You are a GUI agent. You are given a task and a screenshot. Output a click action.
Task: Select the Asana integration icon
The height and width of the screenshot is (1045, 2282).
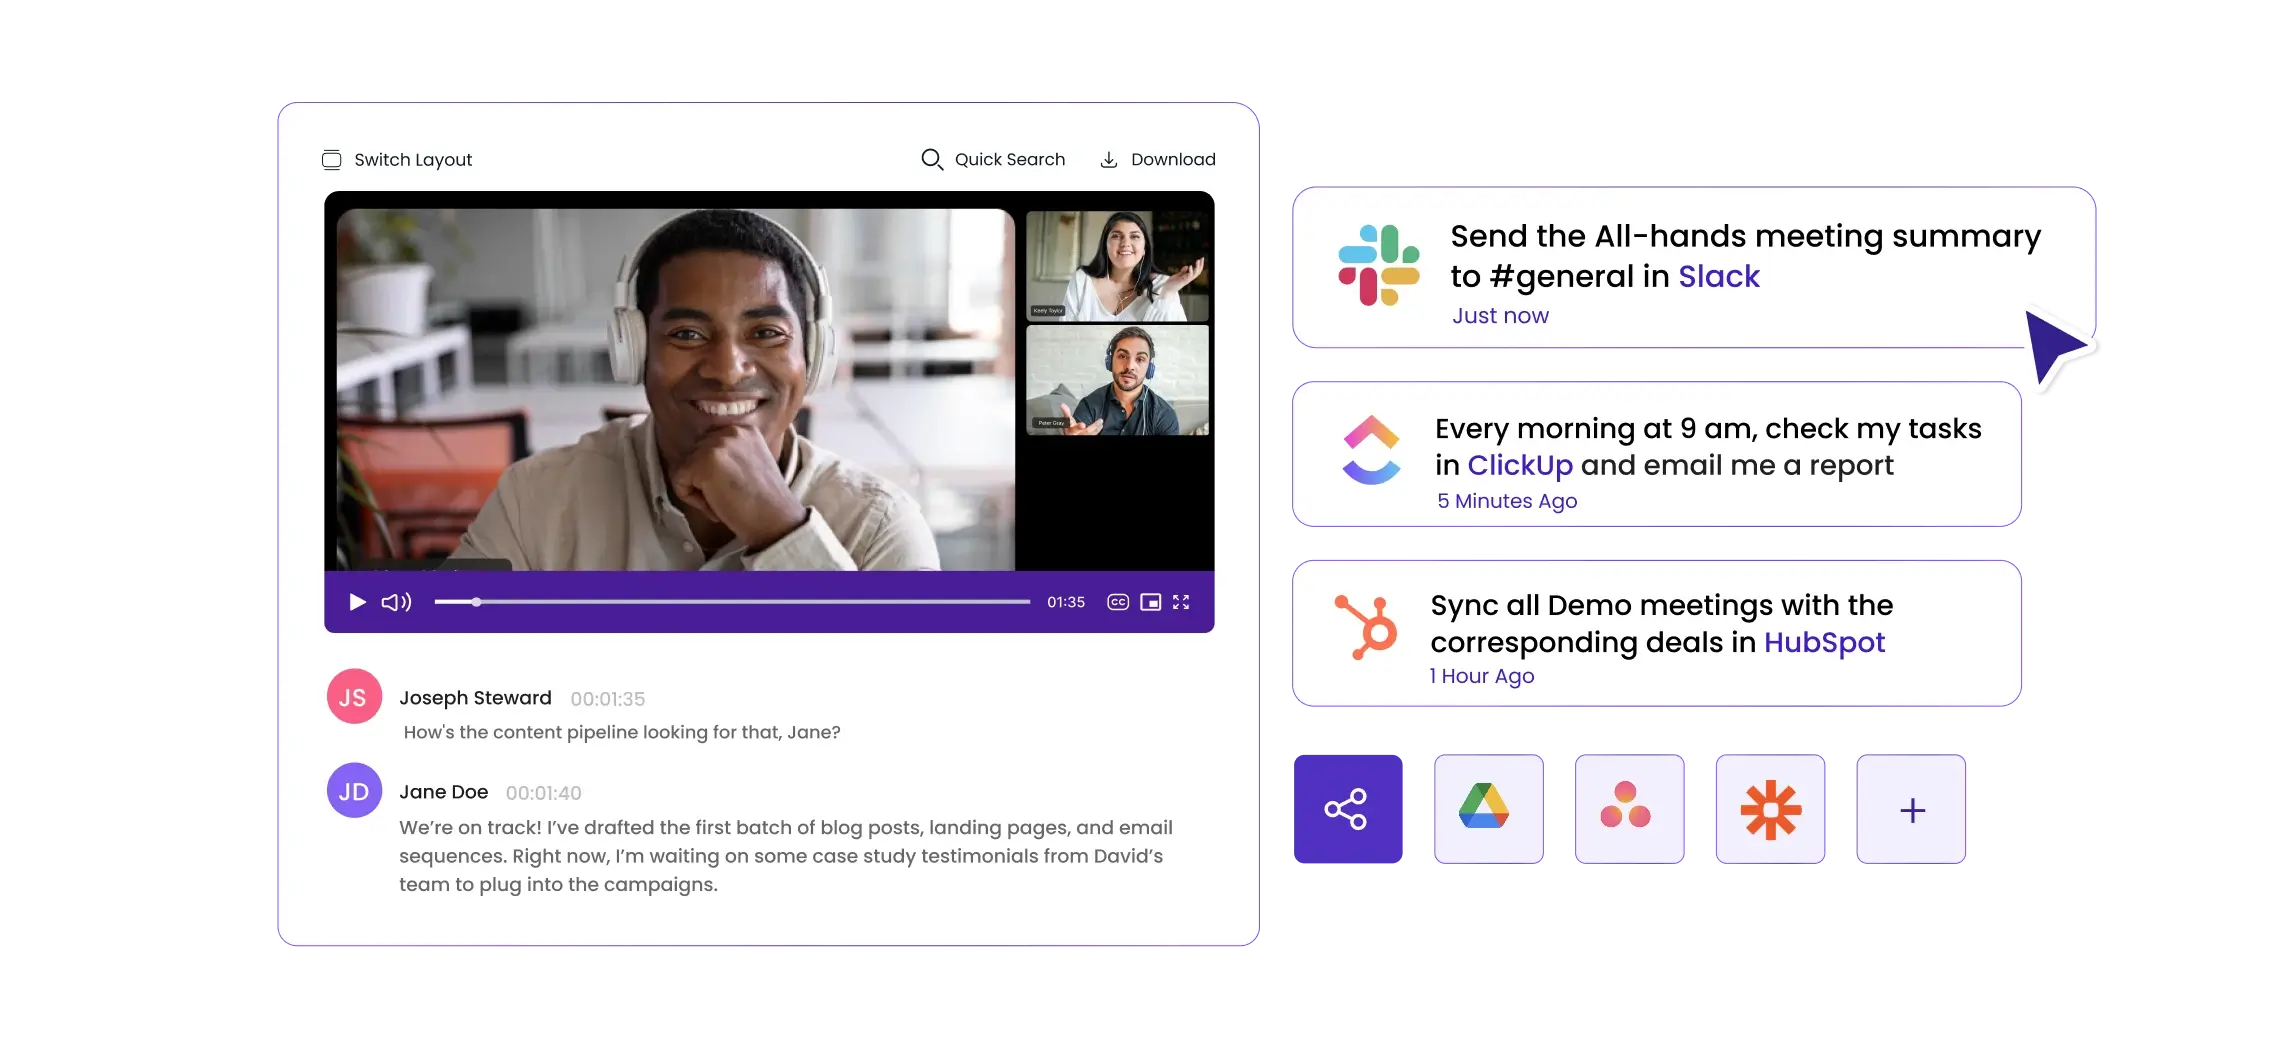pyautogui.click(x=1628, y=808)
